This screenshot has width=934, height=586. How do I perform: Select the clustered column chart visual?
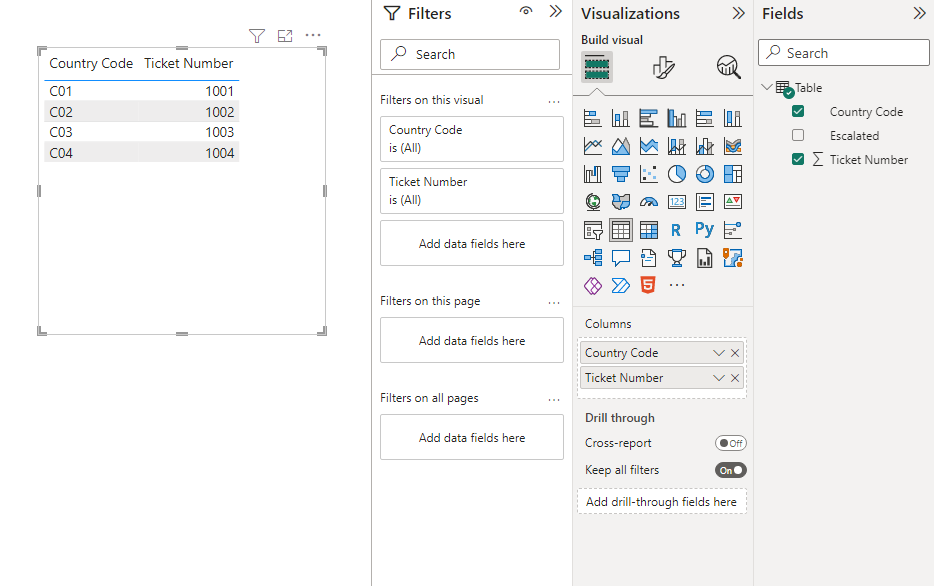pyautogui.click(x=677, y=119)
